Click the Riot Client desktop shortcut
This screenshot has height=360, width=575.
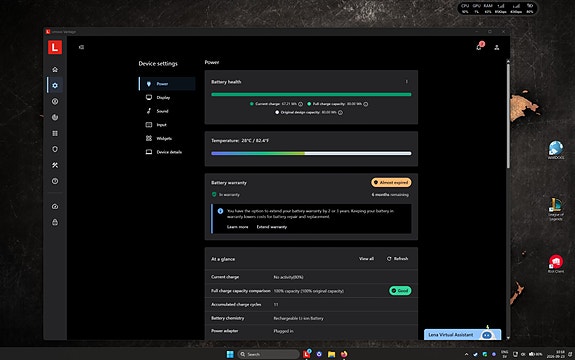tap(556, 264)
